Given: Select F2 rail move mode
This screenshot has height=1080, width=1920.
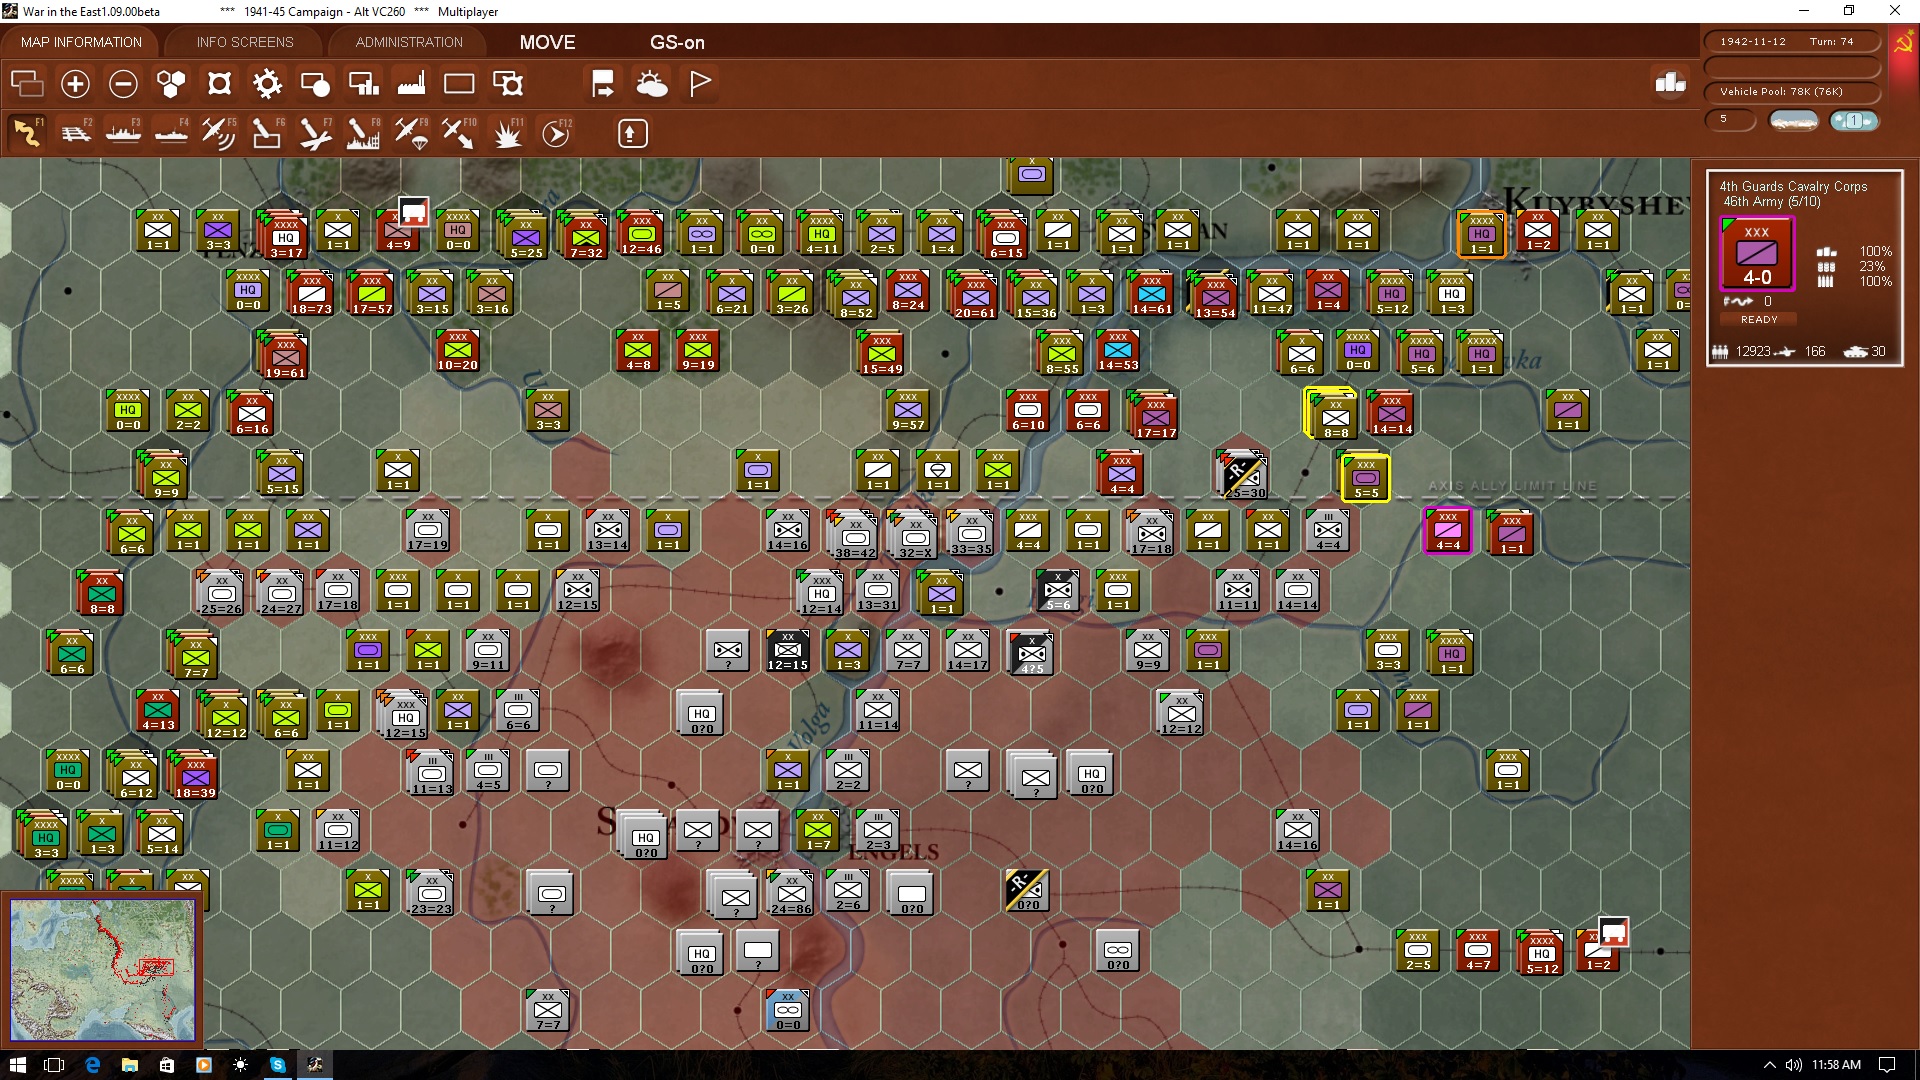Looking at the screenshot, I should point(76,133).
